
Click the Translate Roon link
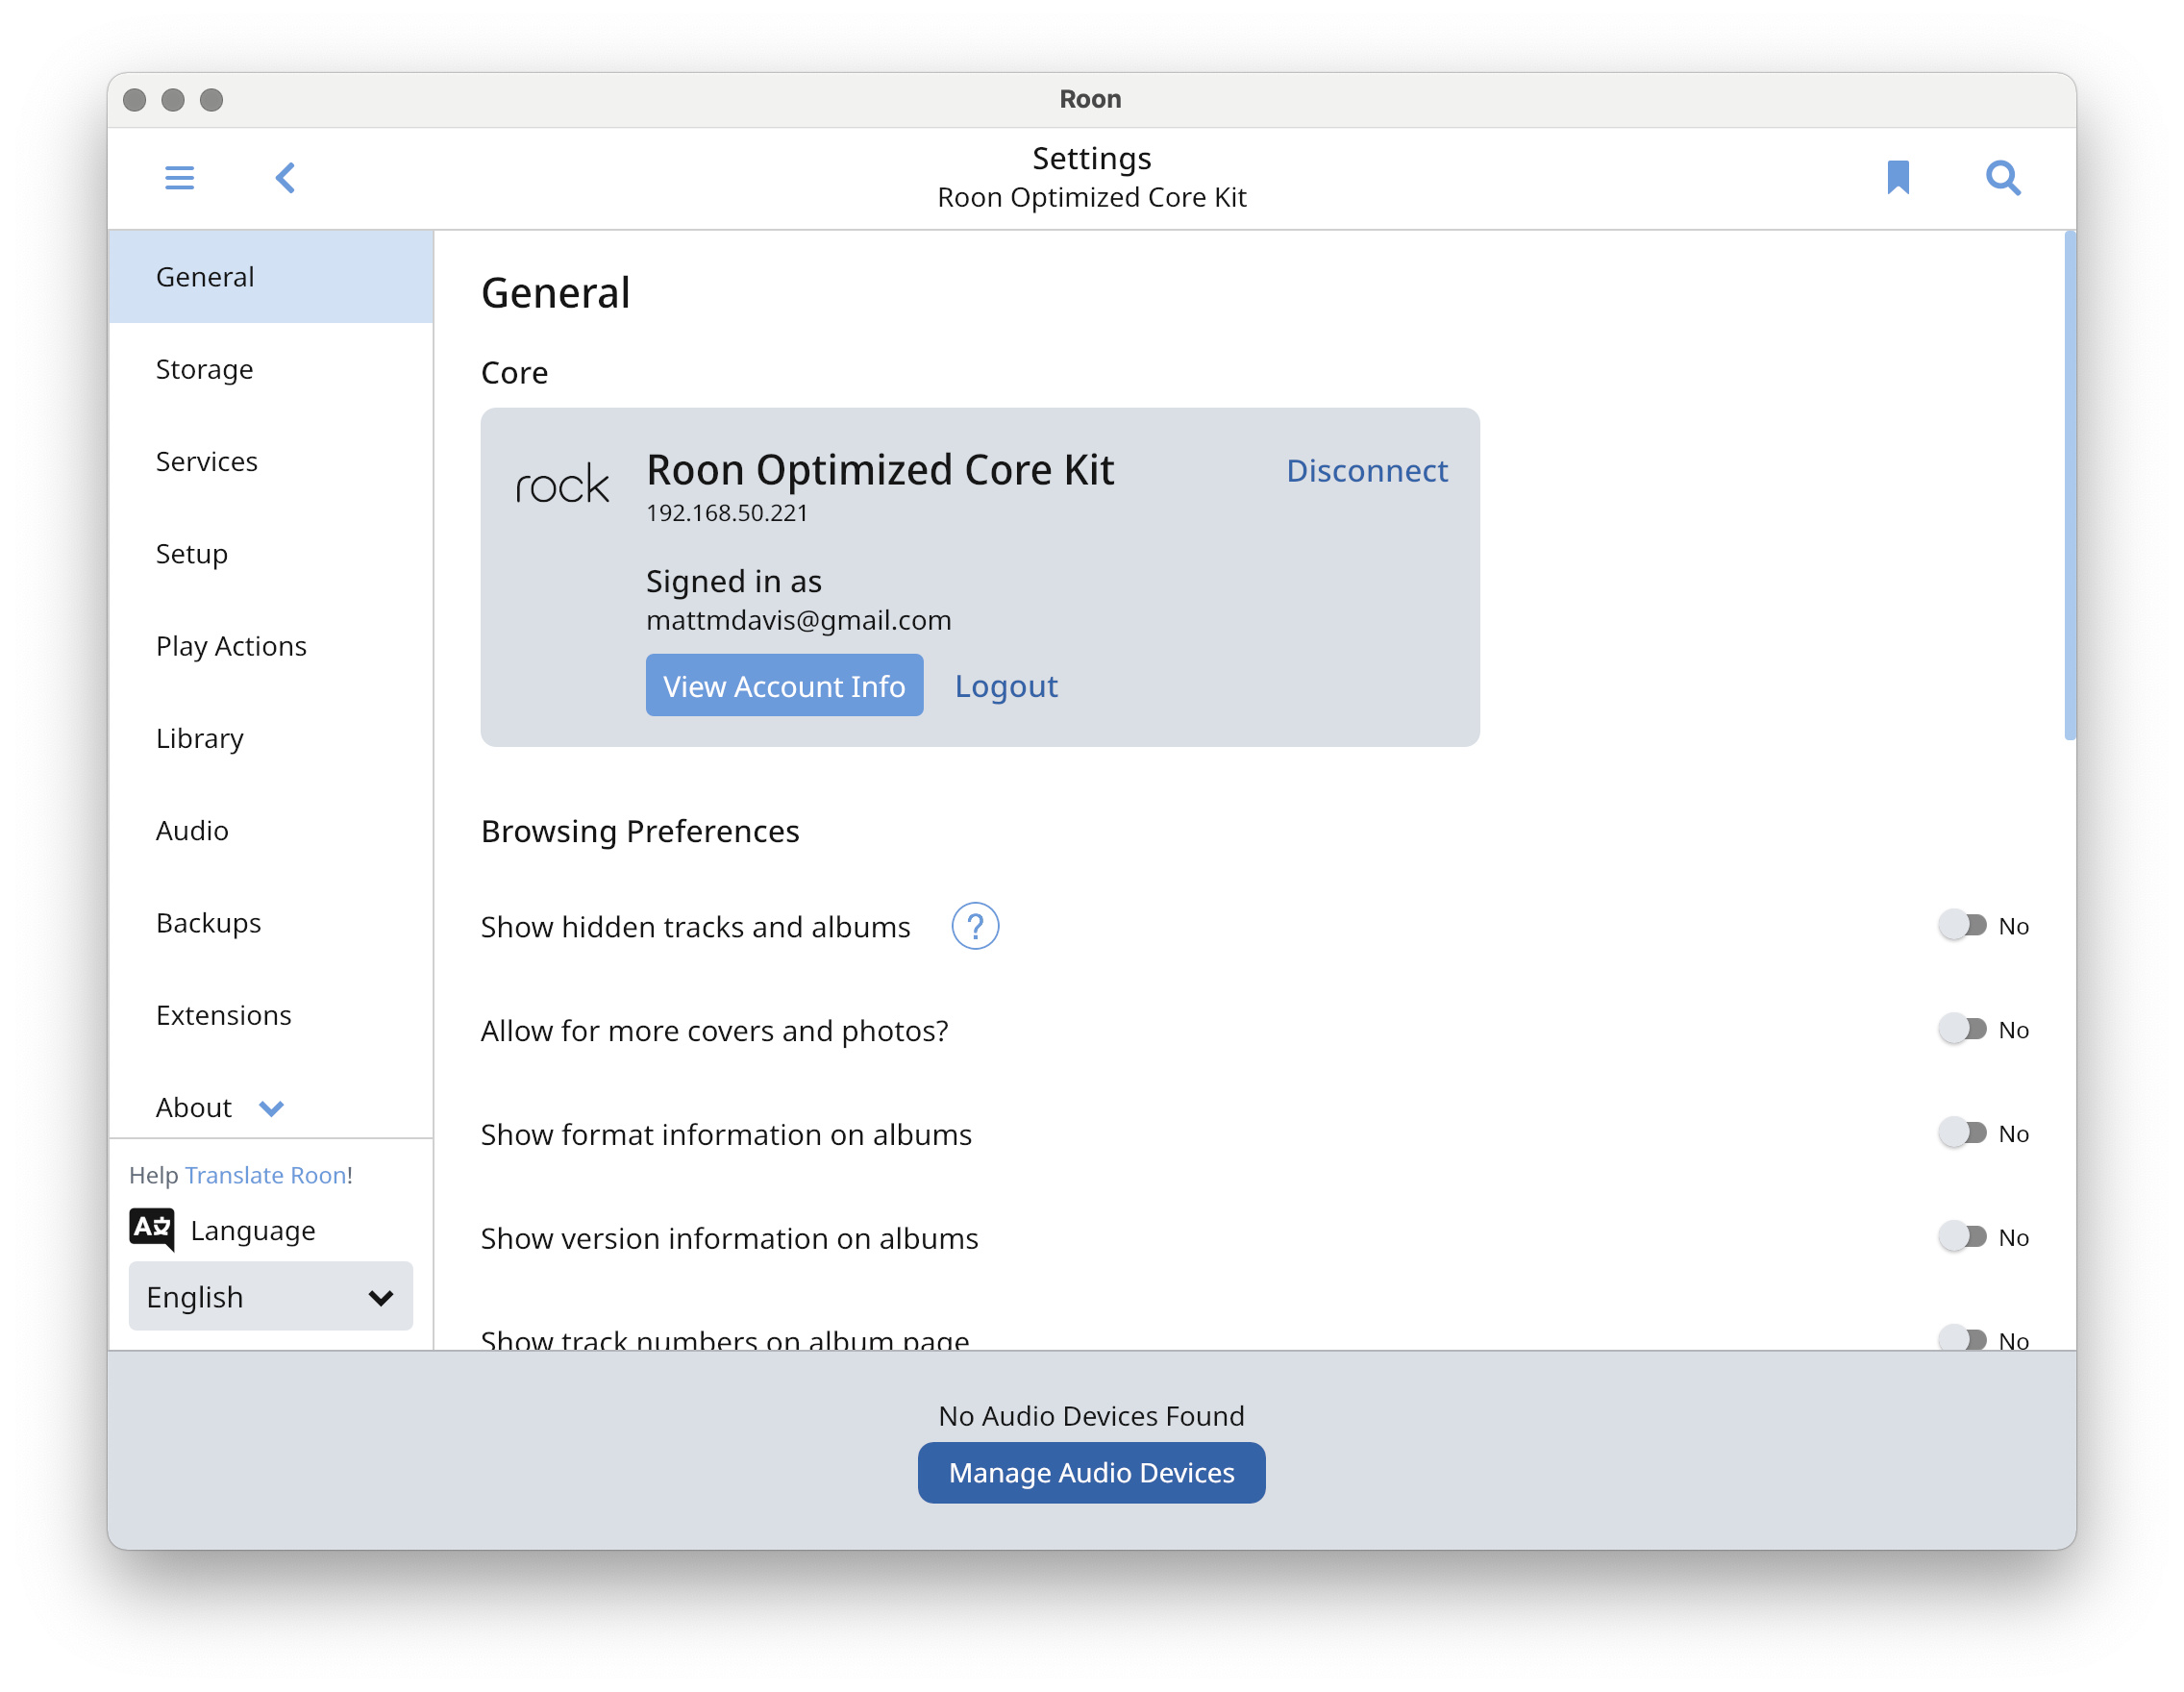[266, 1175]
